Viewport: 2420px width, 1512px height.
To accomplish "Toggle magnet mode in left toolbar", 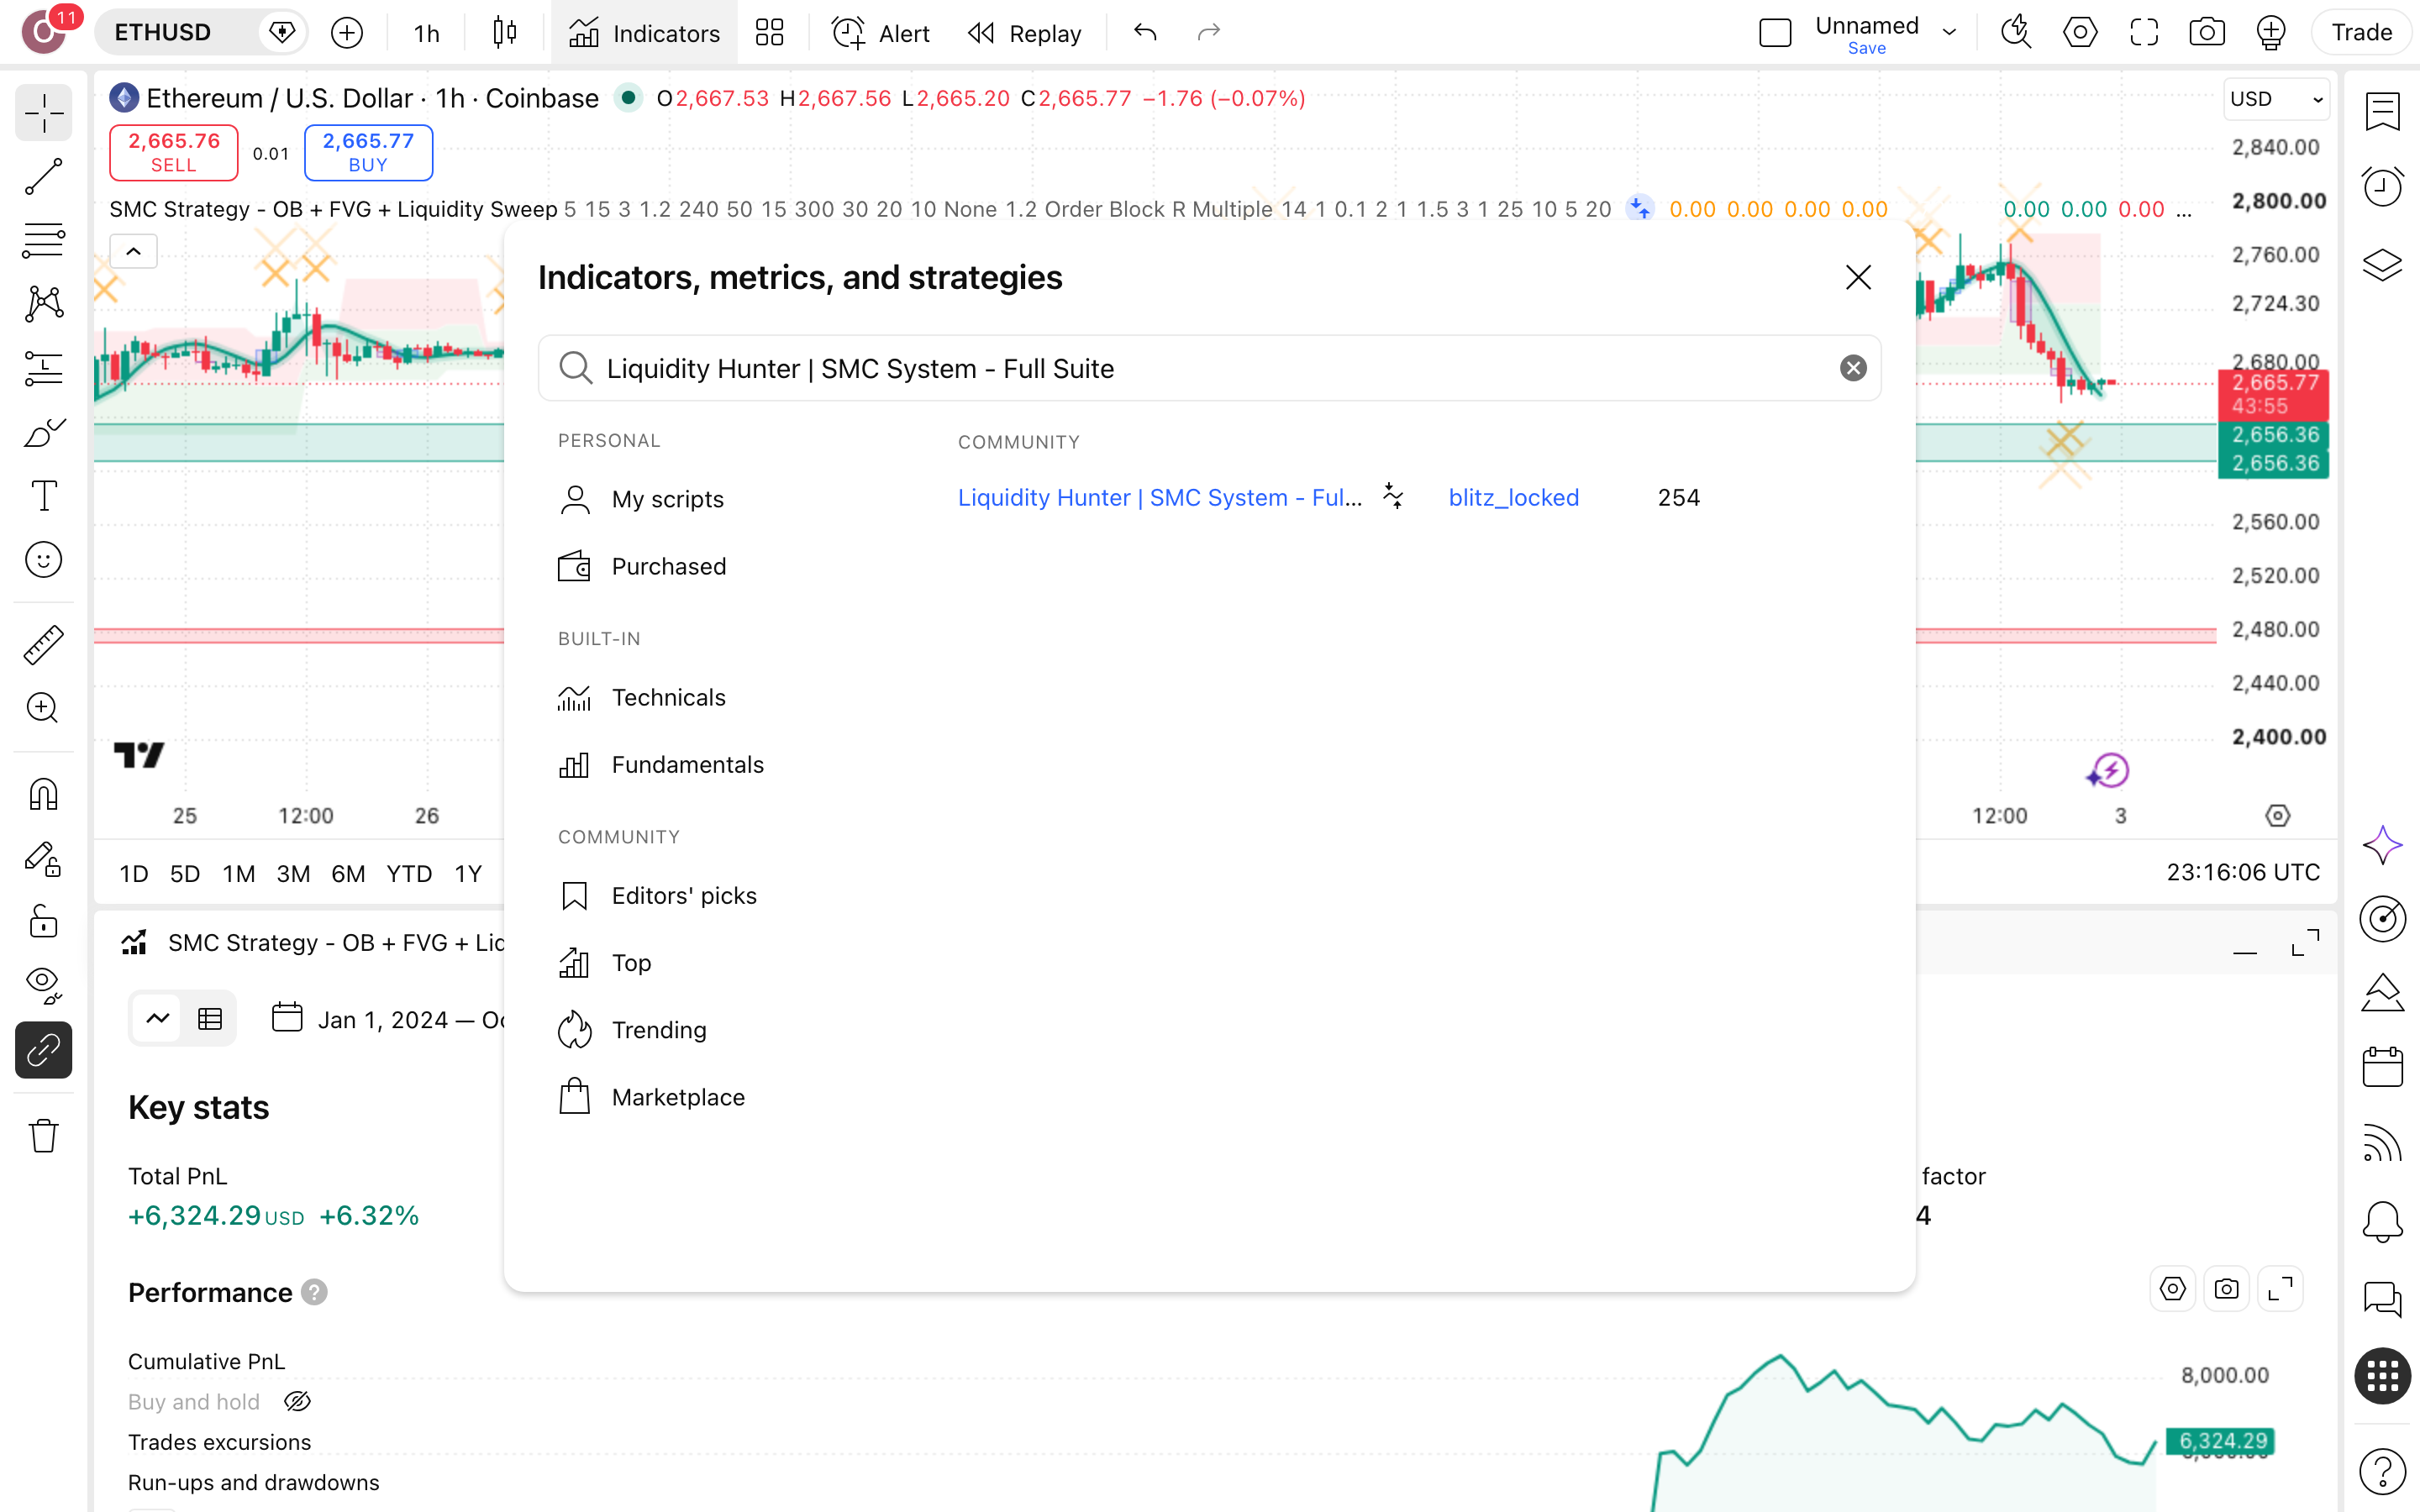I will pos(43,795).
